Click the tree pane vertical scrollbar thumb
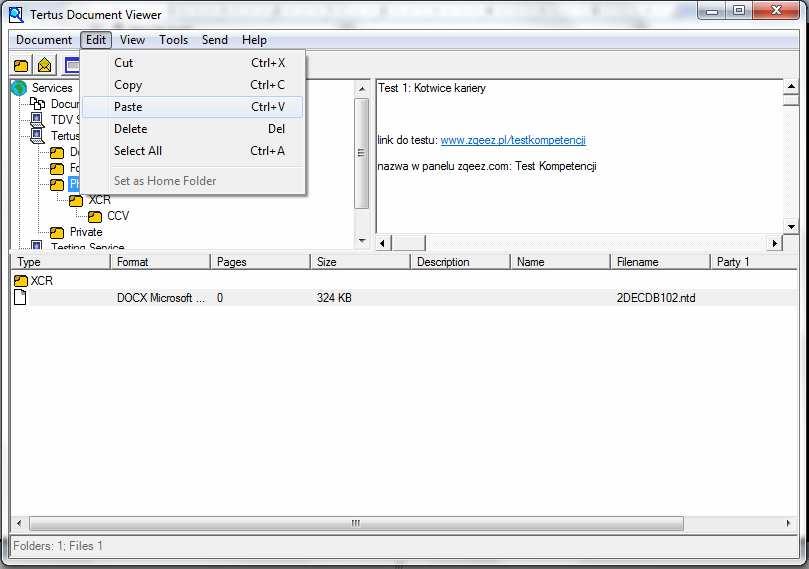 (362, 153)
